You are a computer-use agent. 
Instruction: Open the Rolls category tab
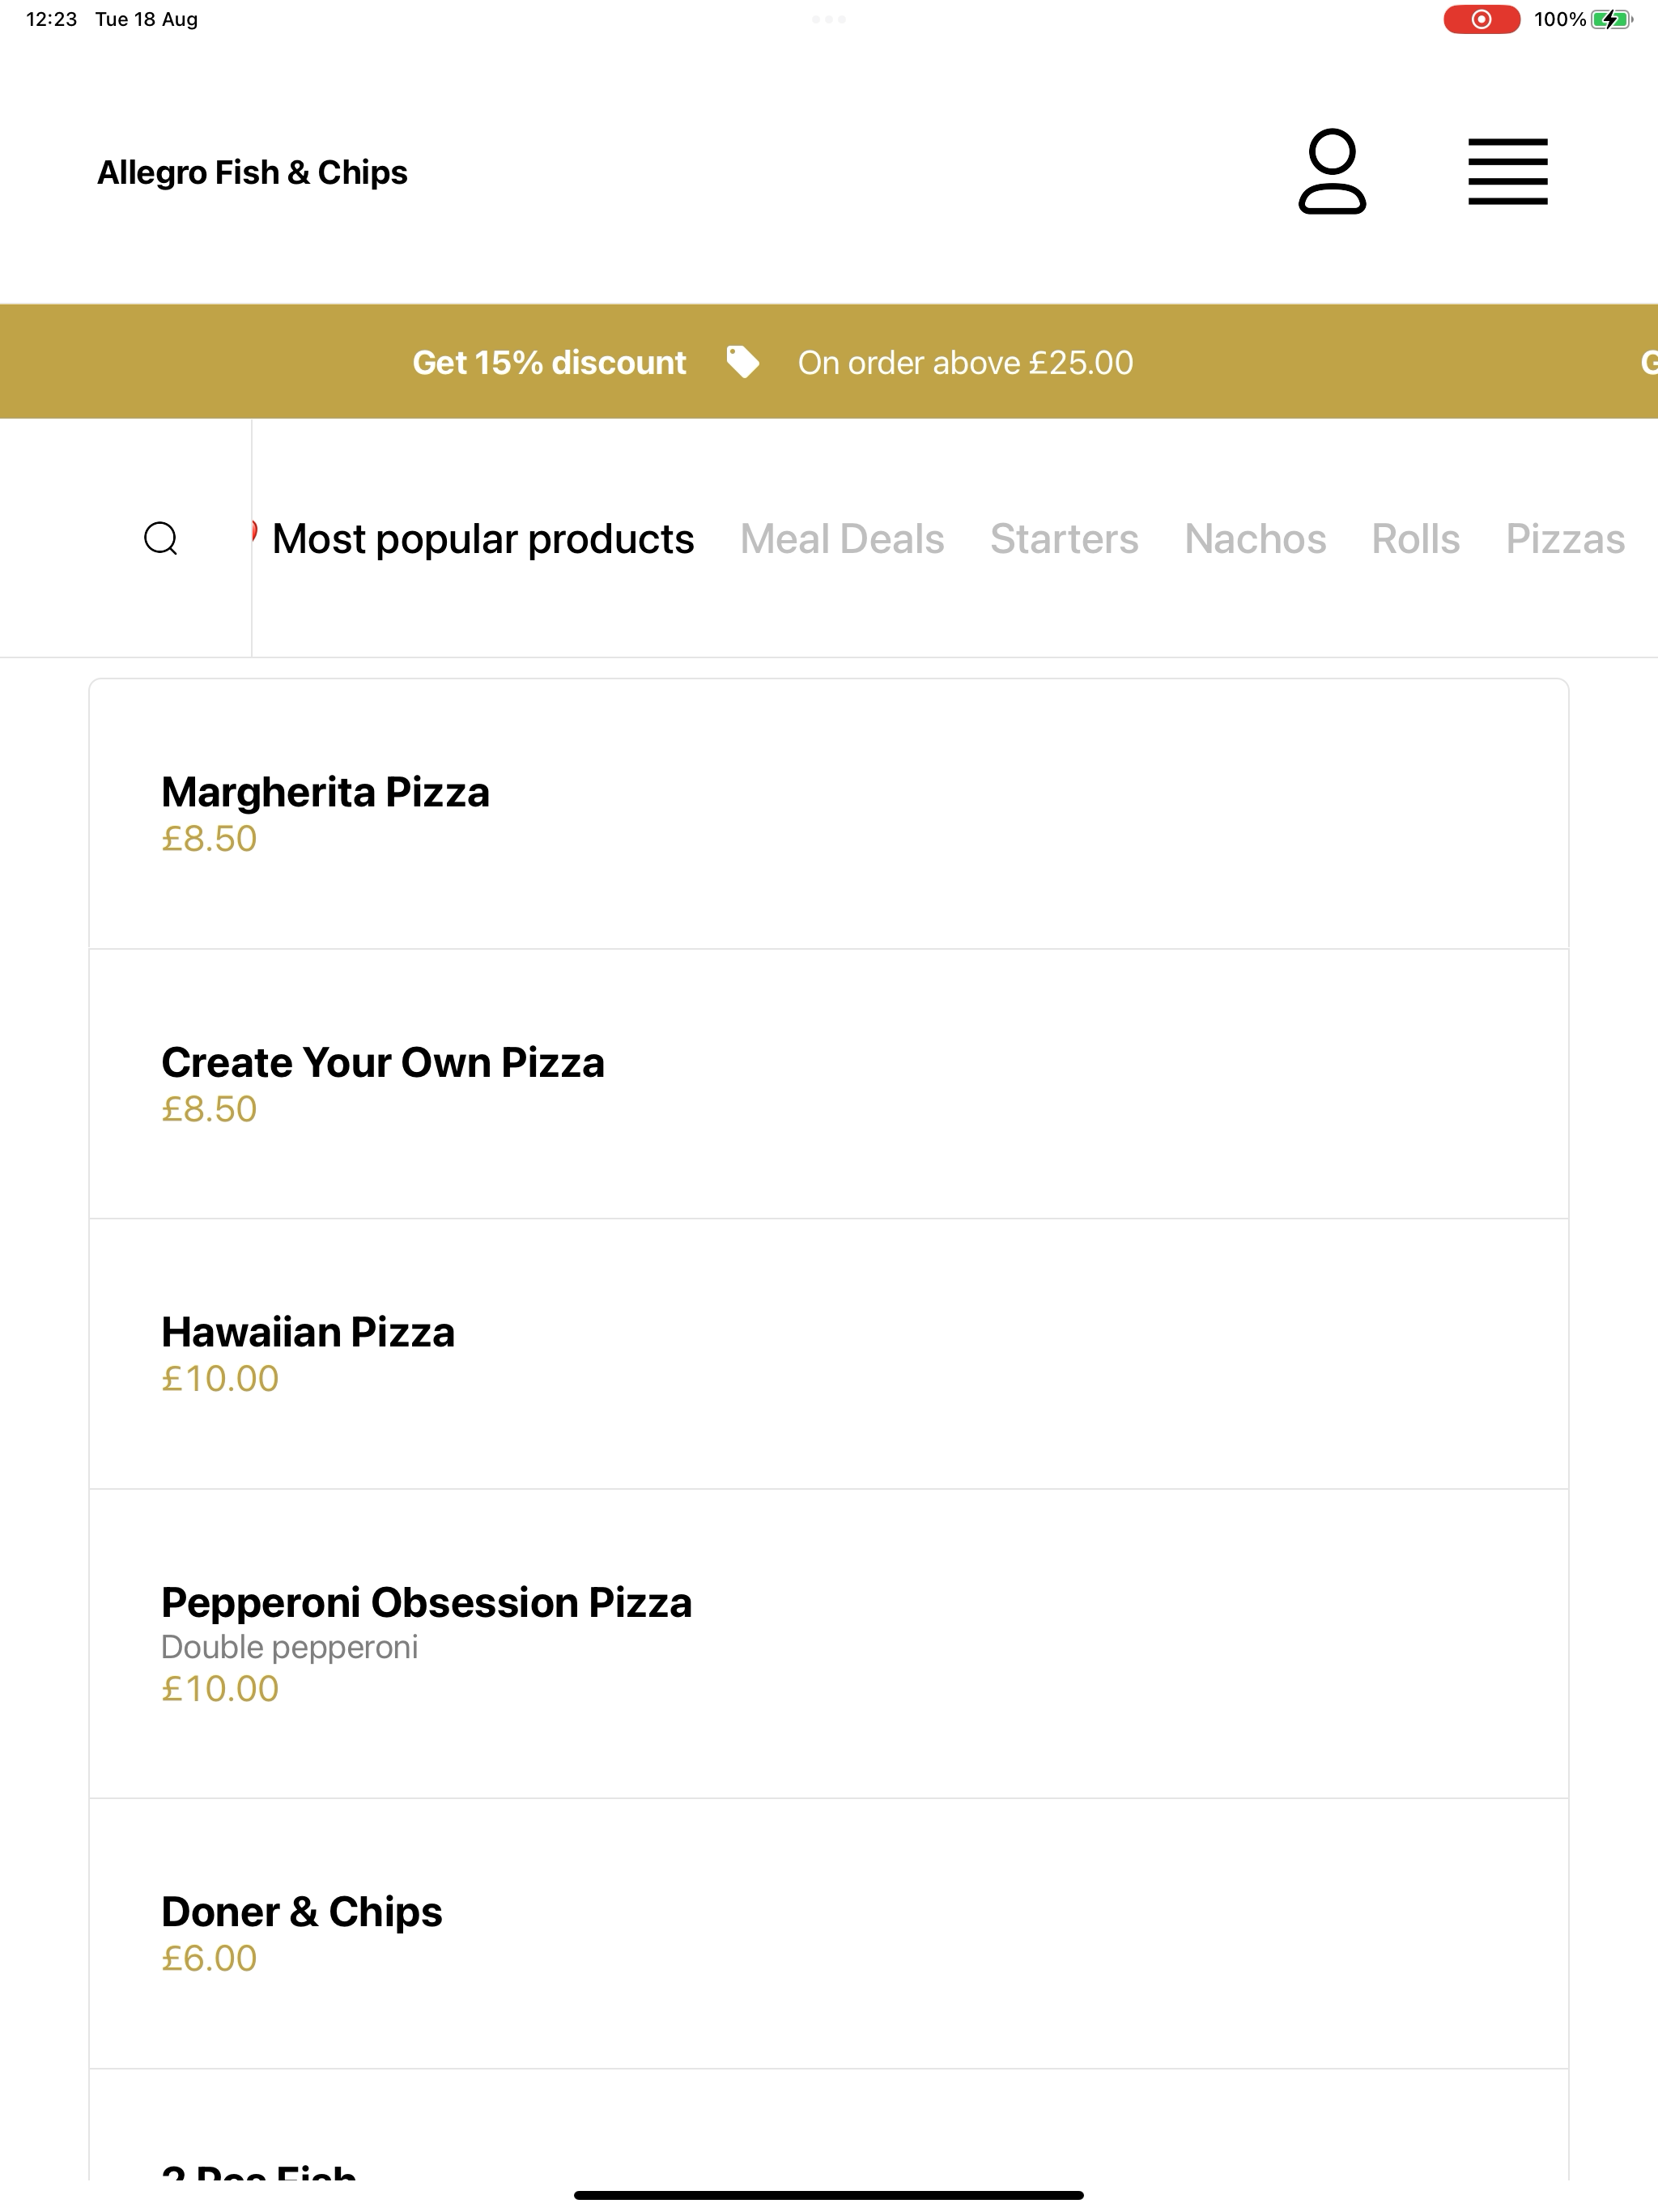pyautogui.click(x=1415, y=539)
